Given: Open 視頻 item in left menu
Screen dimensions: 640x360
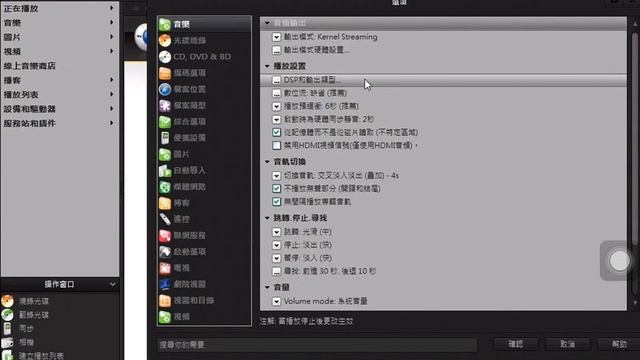Looking at the screenshot, I should [60, 51].
